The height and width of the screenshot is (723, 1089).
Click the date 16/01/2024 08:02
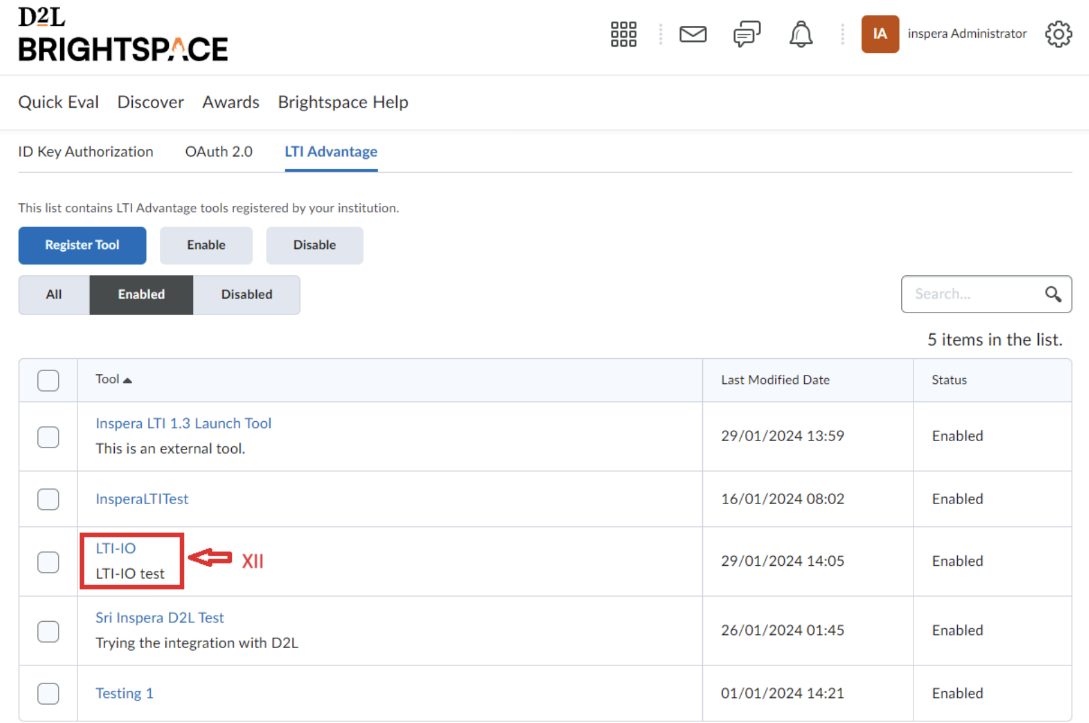782,499
